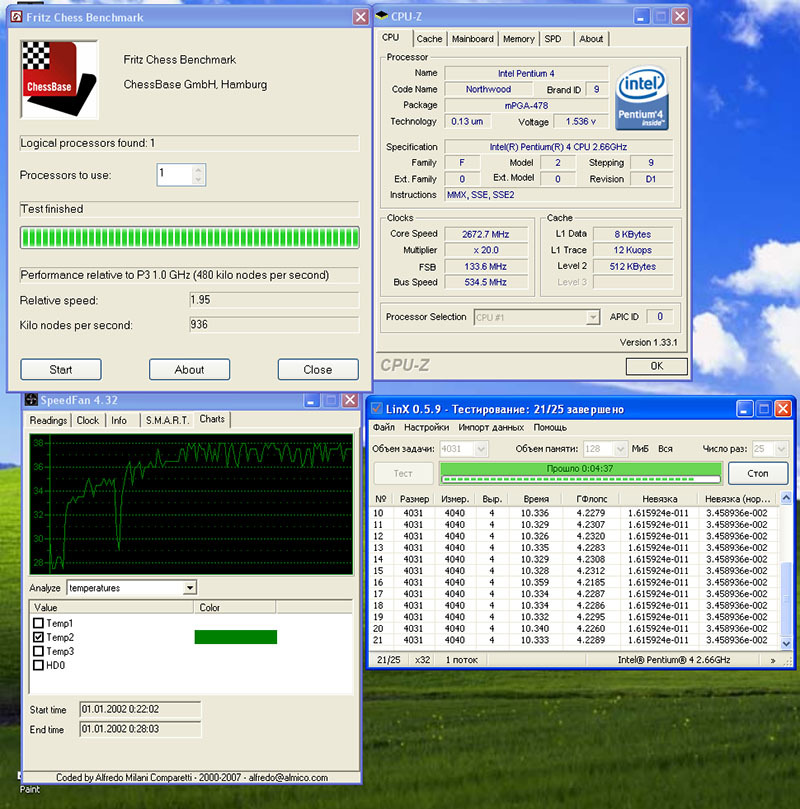
Task: Open the Настройки menu in LinX
Action: pyautogui.click(x=427, y=427)
